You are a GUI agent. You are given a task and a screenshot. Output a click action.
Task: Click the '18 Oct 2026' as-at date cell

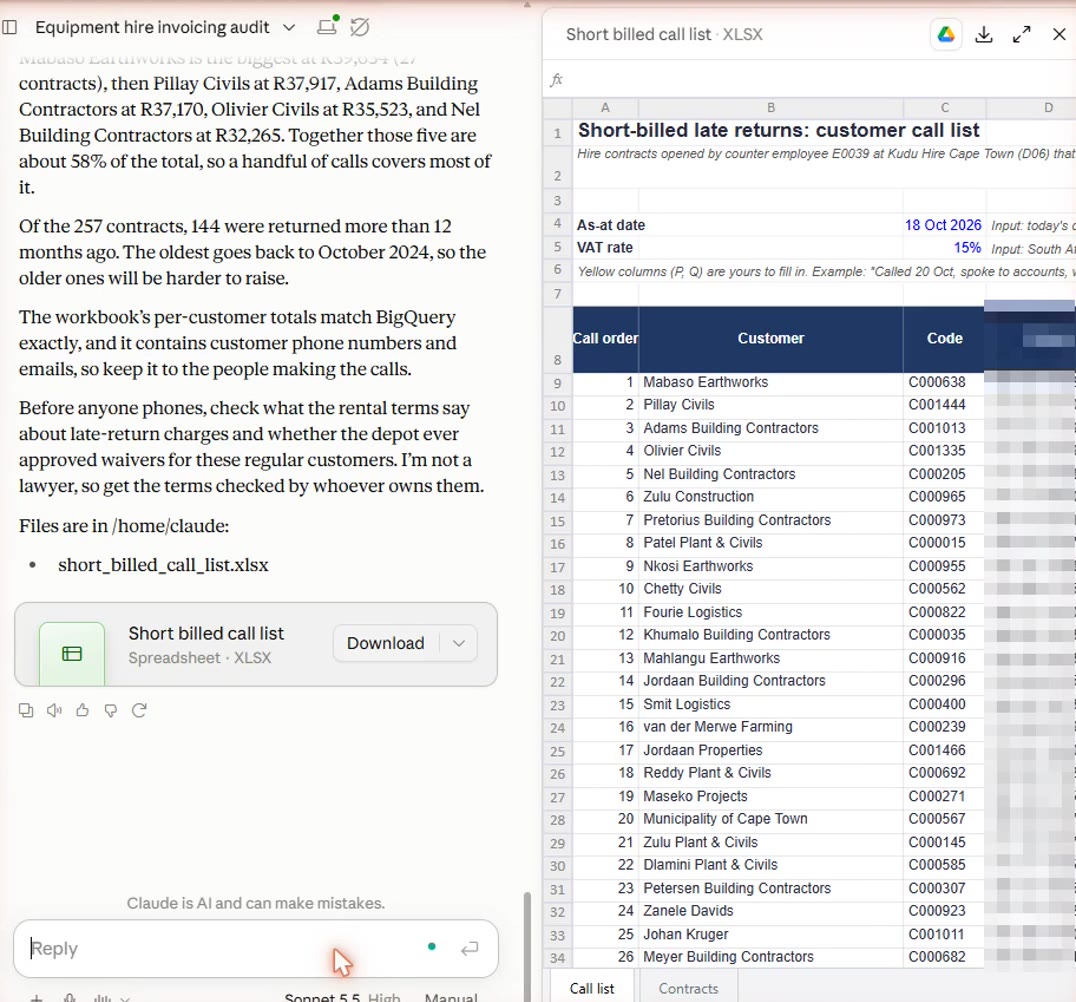pyautogui.click(x=944, y=225)
